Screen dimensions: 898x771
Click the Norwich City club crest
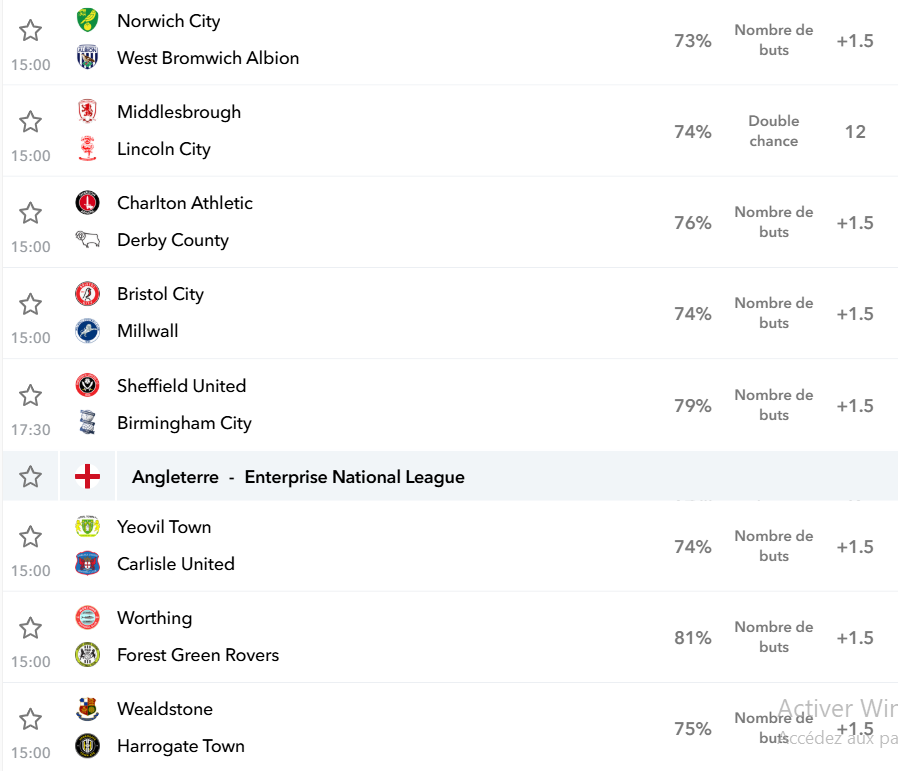click(87, 20)
